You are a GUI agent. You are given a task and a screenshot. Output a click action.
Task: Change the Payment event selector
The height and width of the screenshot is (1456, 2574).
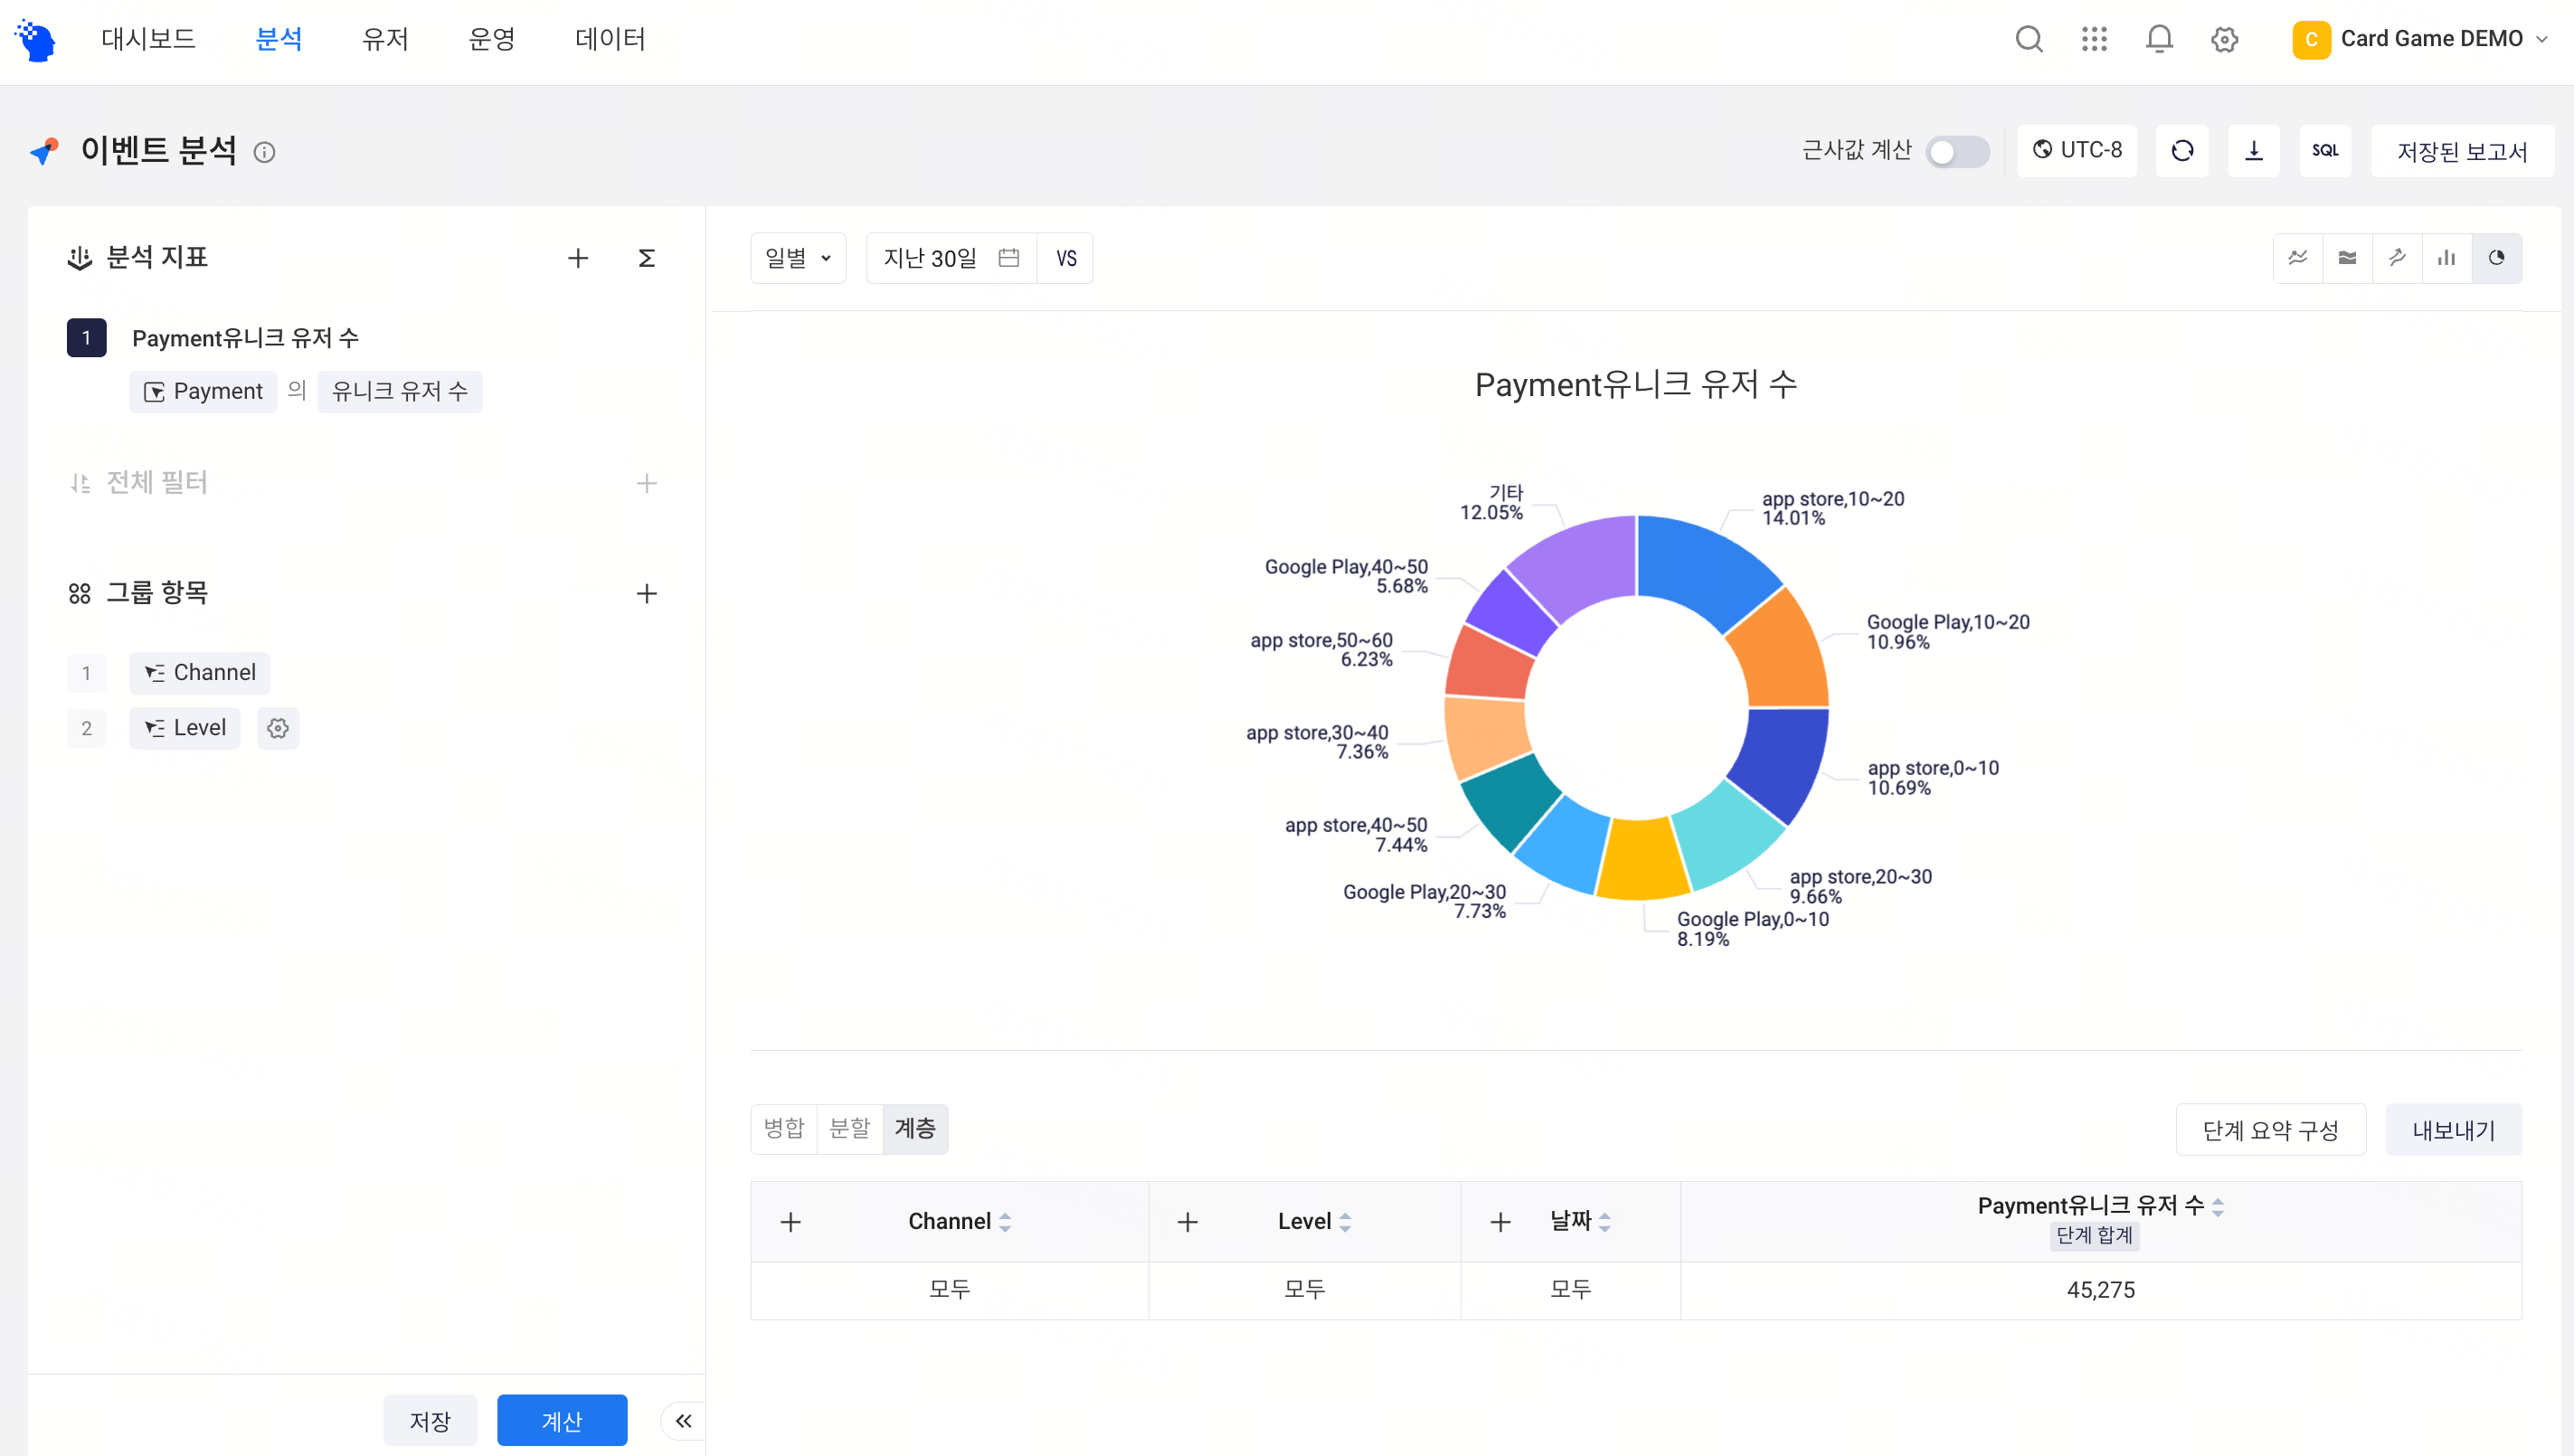coord(203,391)
